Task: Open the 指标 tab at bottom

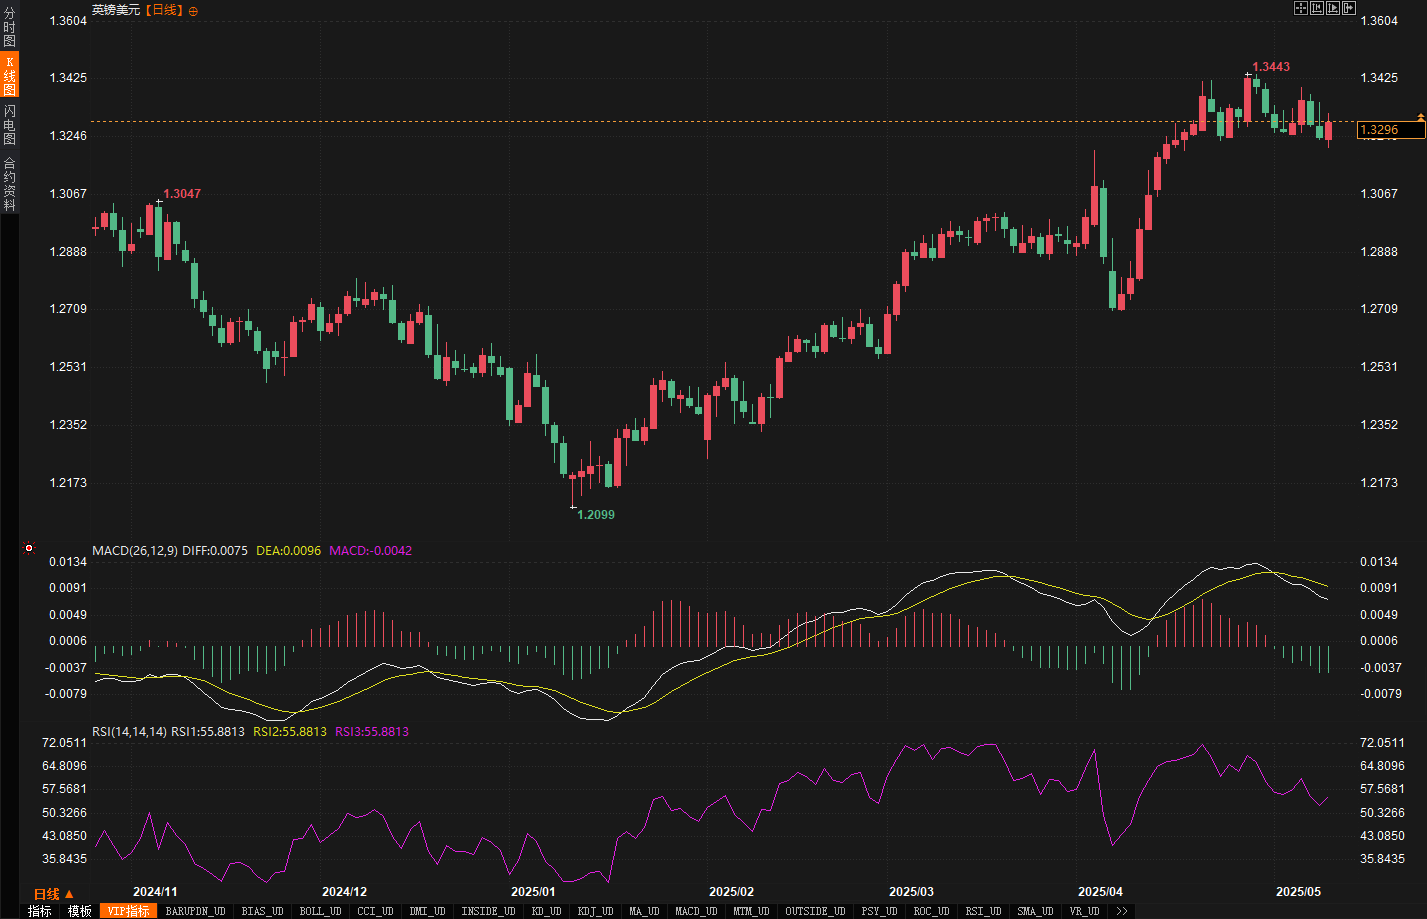Action: pyautogui.click(x=40, y=911)
